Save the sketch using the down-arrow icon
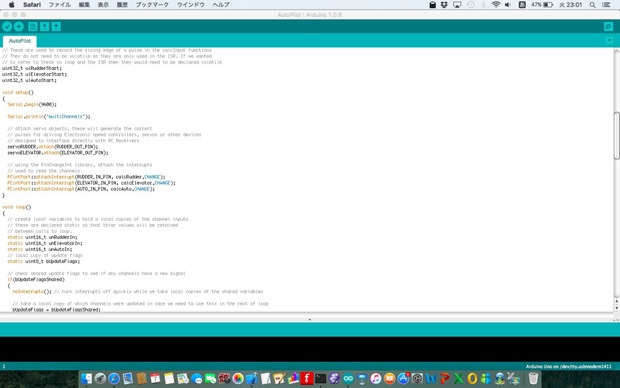Viewport: 620px width, 388px height. coord(56,26)
